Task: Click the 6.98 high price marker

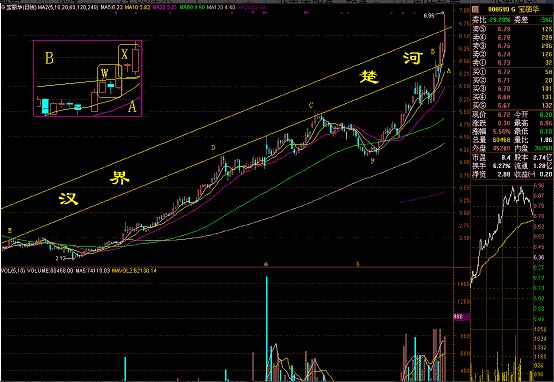Action: (x=428, y=16)
